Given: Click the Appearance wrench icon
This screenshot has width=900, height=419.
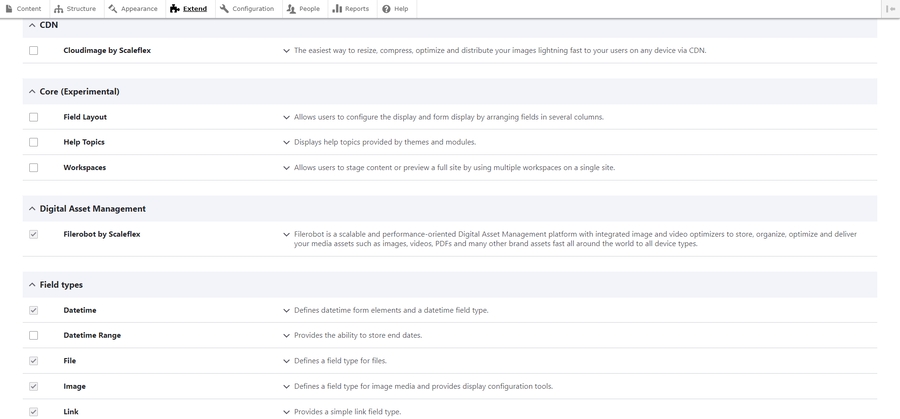Looking at the screenshot, I should click(x=113, y=9).
